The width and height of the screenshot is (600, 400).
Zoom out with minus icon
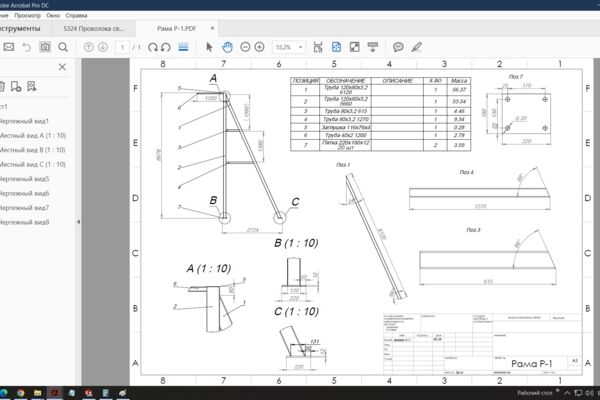(245, 47)
